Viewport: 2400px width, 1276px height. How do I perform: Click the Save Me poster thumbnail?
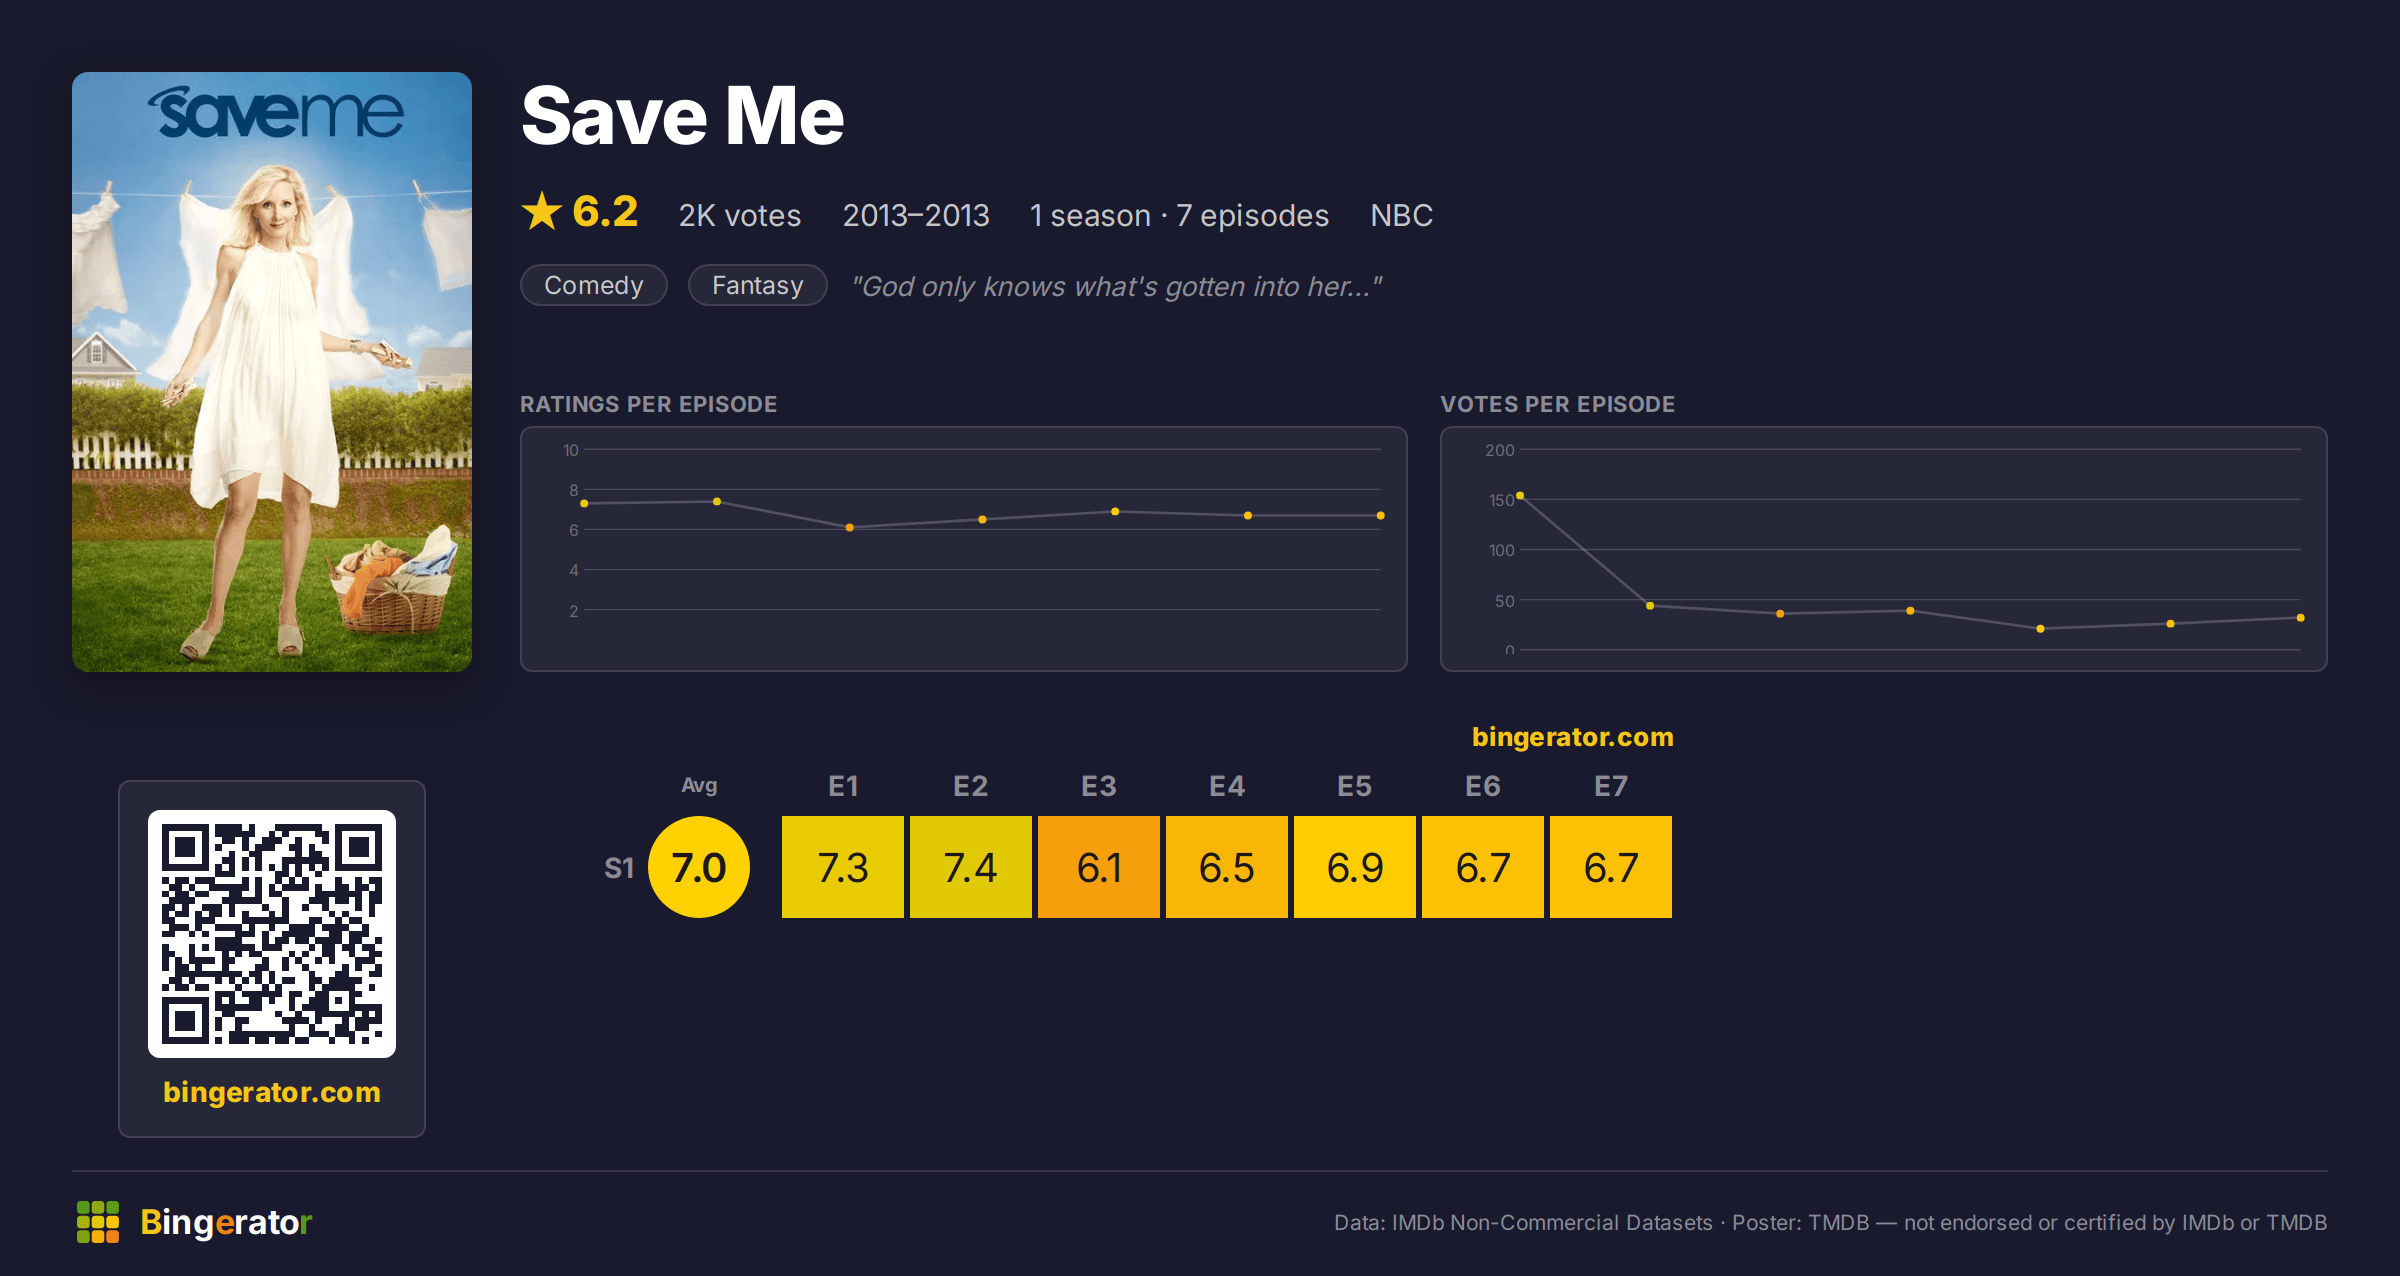(x=272, y=372)
